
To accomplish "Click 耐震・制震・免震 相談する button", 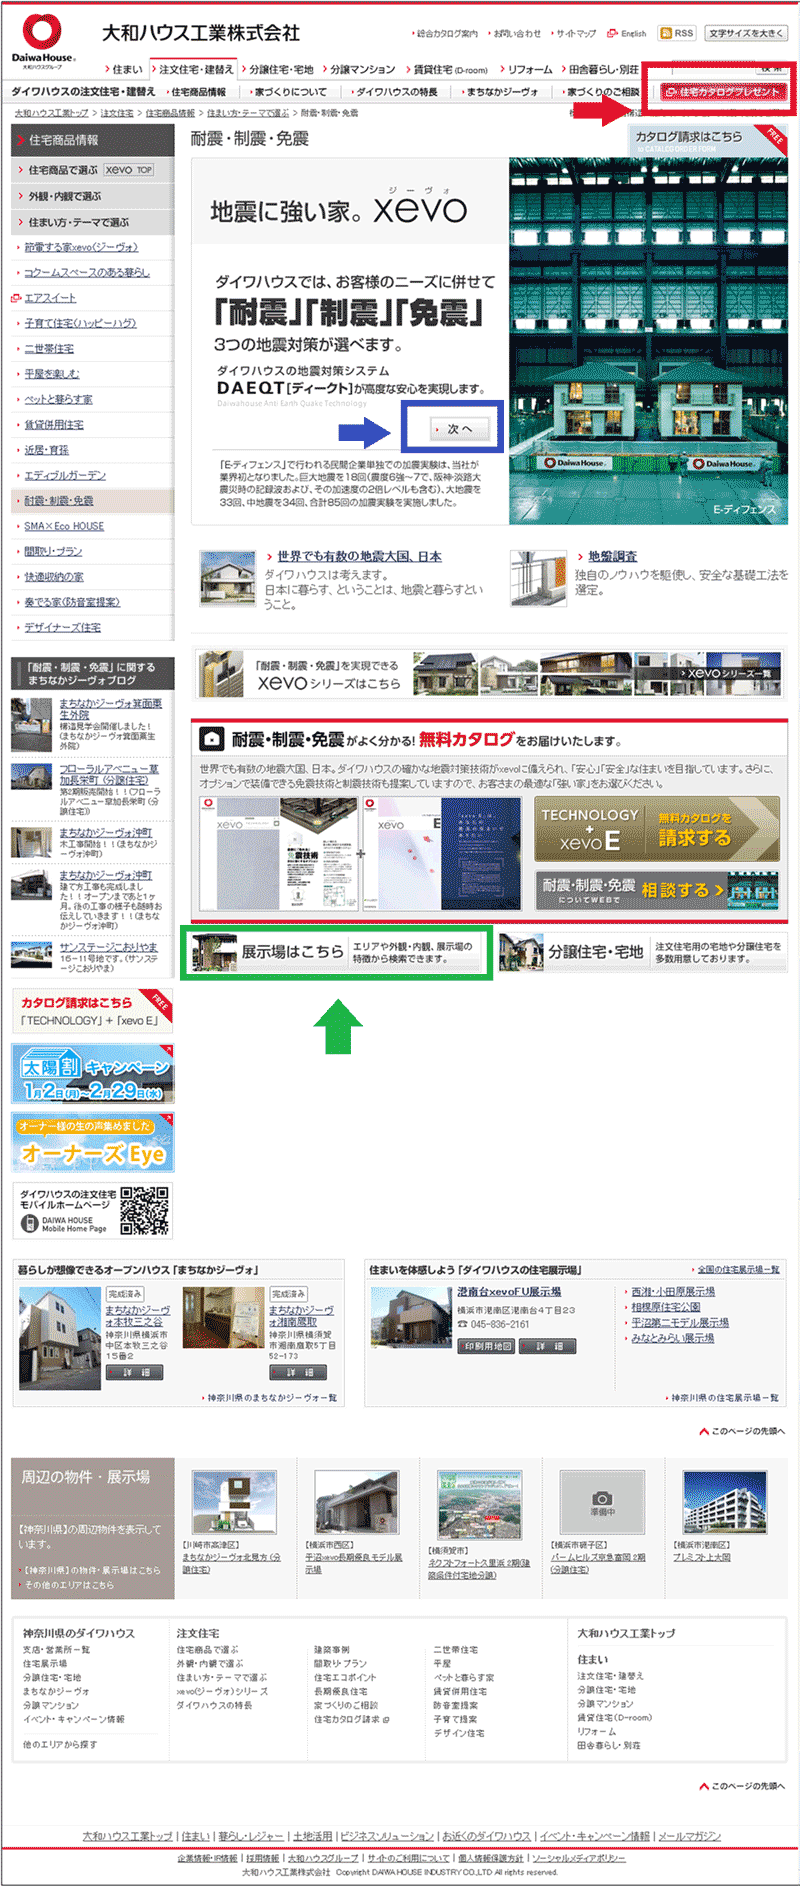I will (x=657, y=889).
